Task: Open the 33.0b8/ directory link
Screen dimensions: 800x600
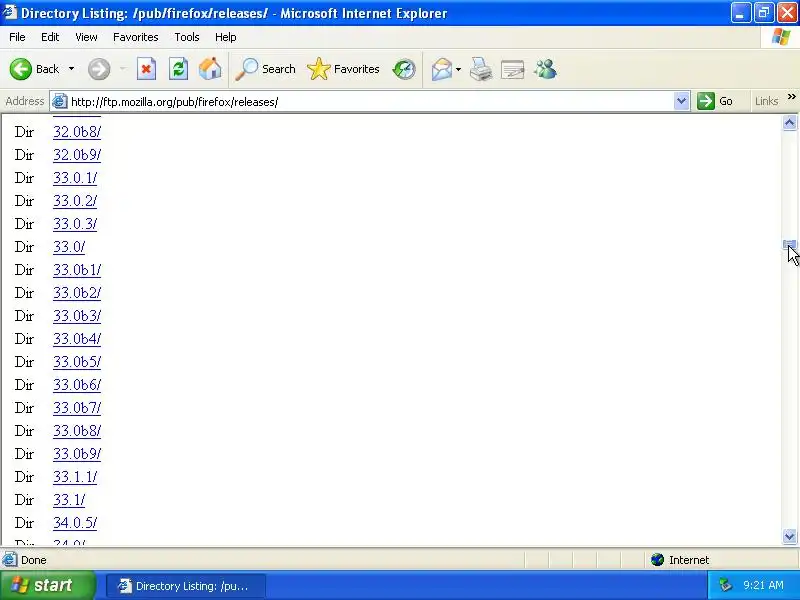Action: click(77, 431)
